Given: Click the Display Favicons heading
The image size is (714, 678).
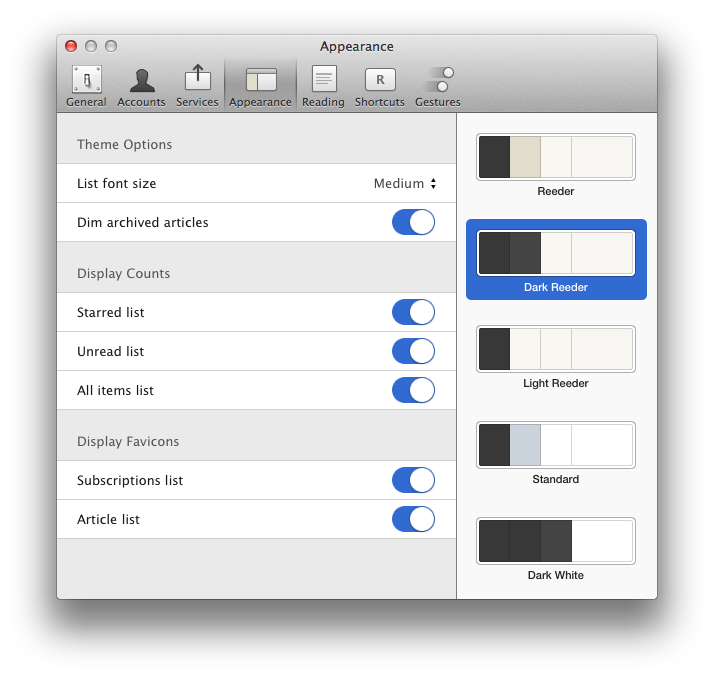Looking at the screenshot, I should coord(128,441).
